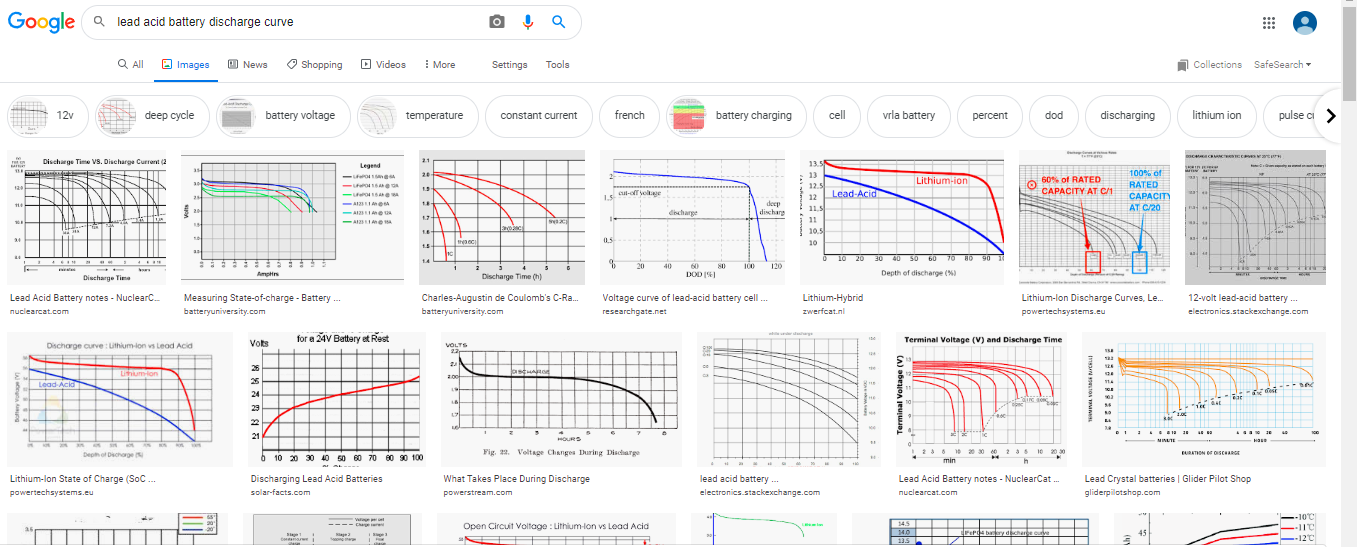Open Collections bookmark link
Image resolution: width=1357 pixels, height=547 pixels.
click(x=1209, y=65)
